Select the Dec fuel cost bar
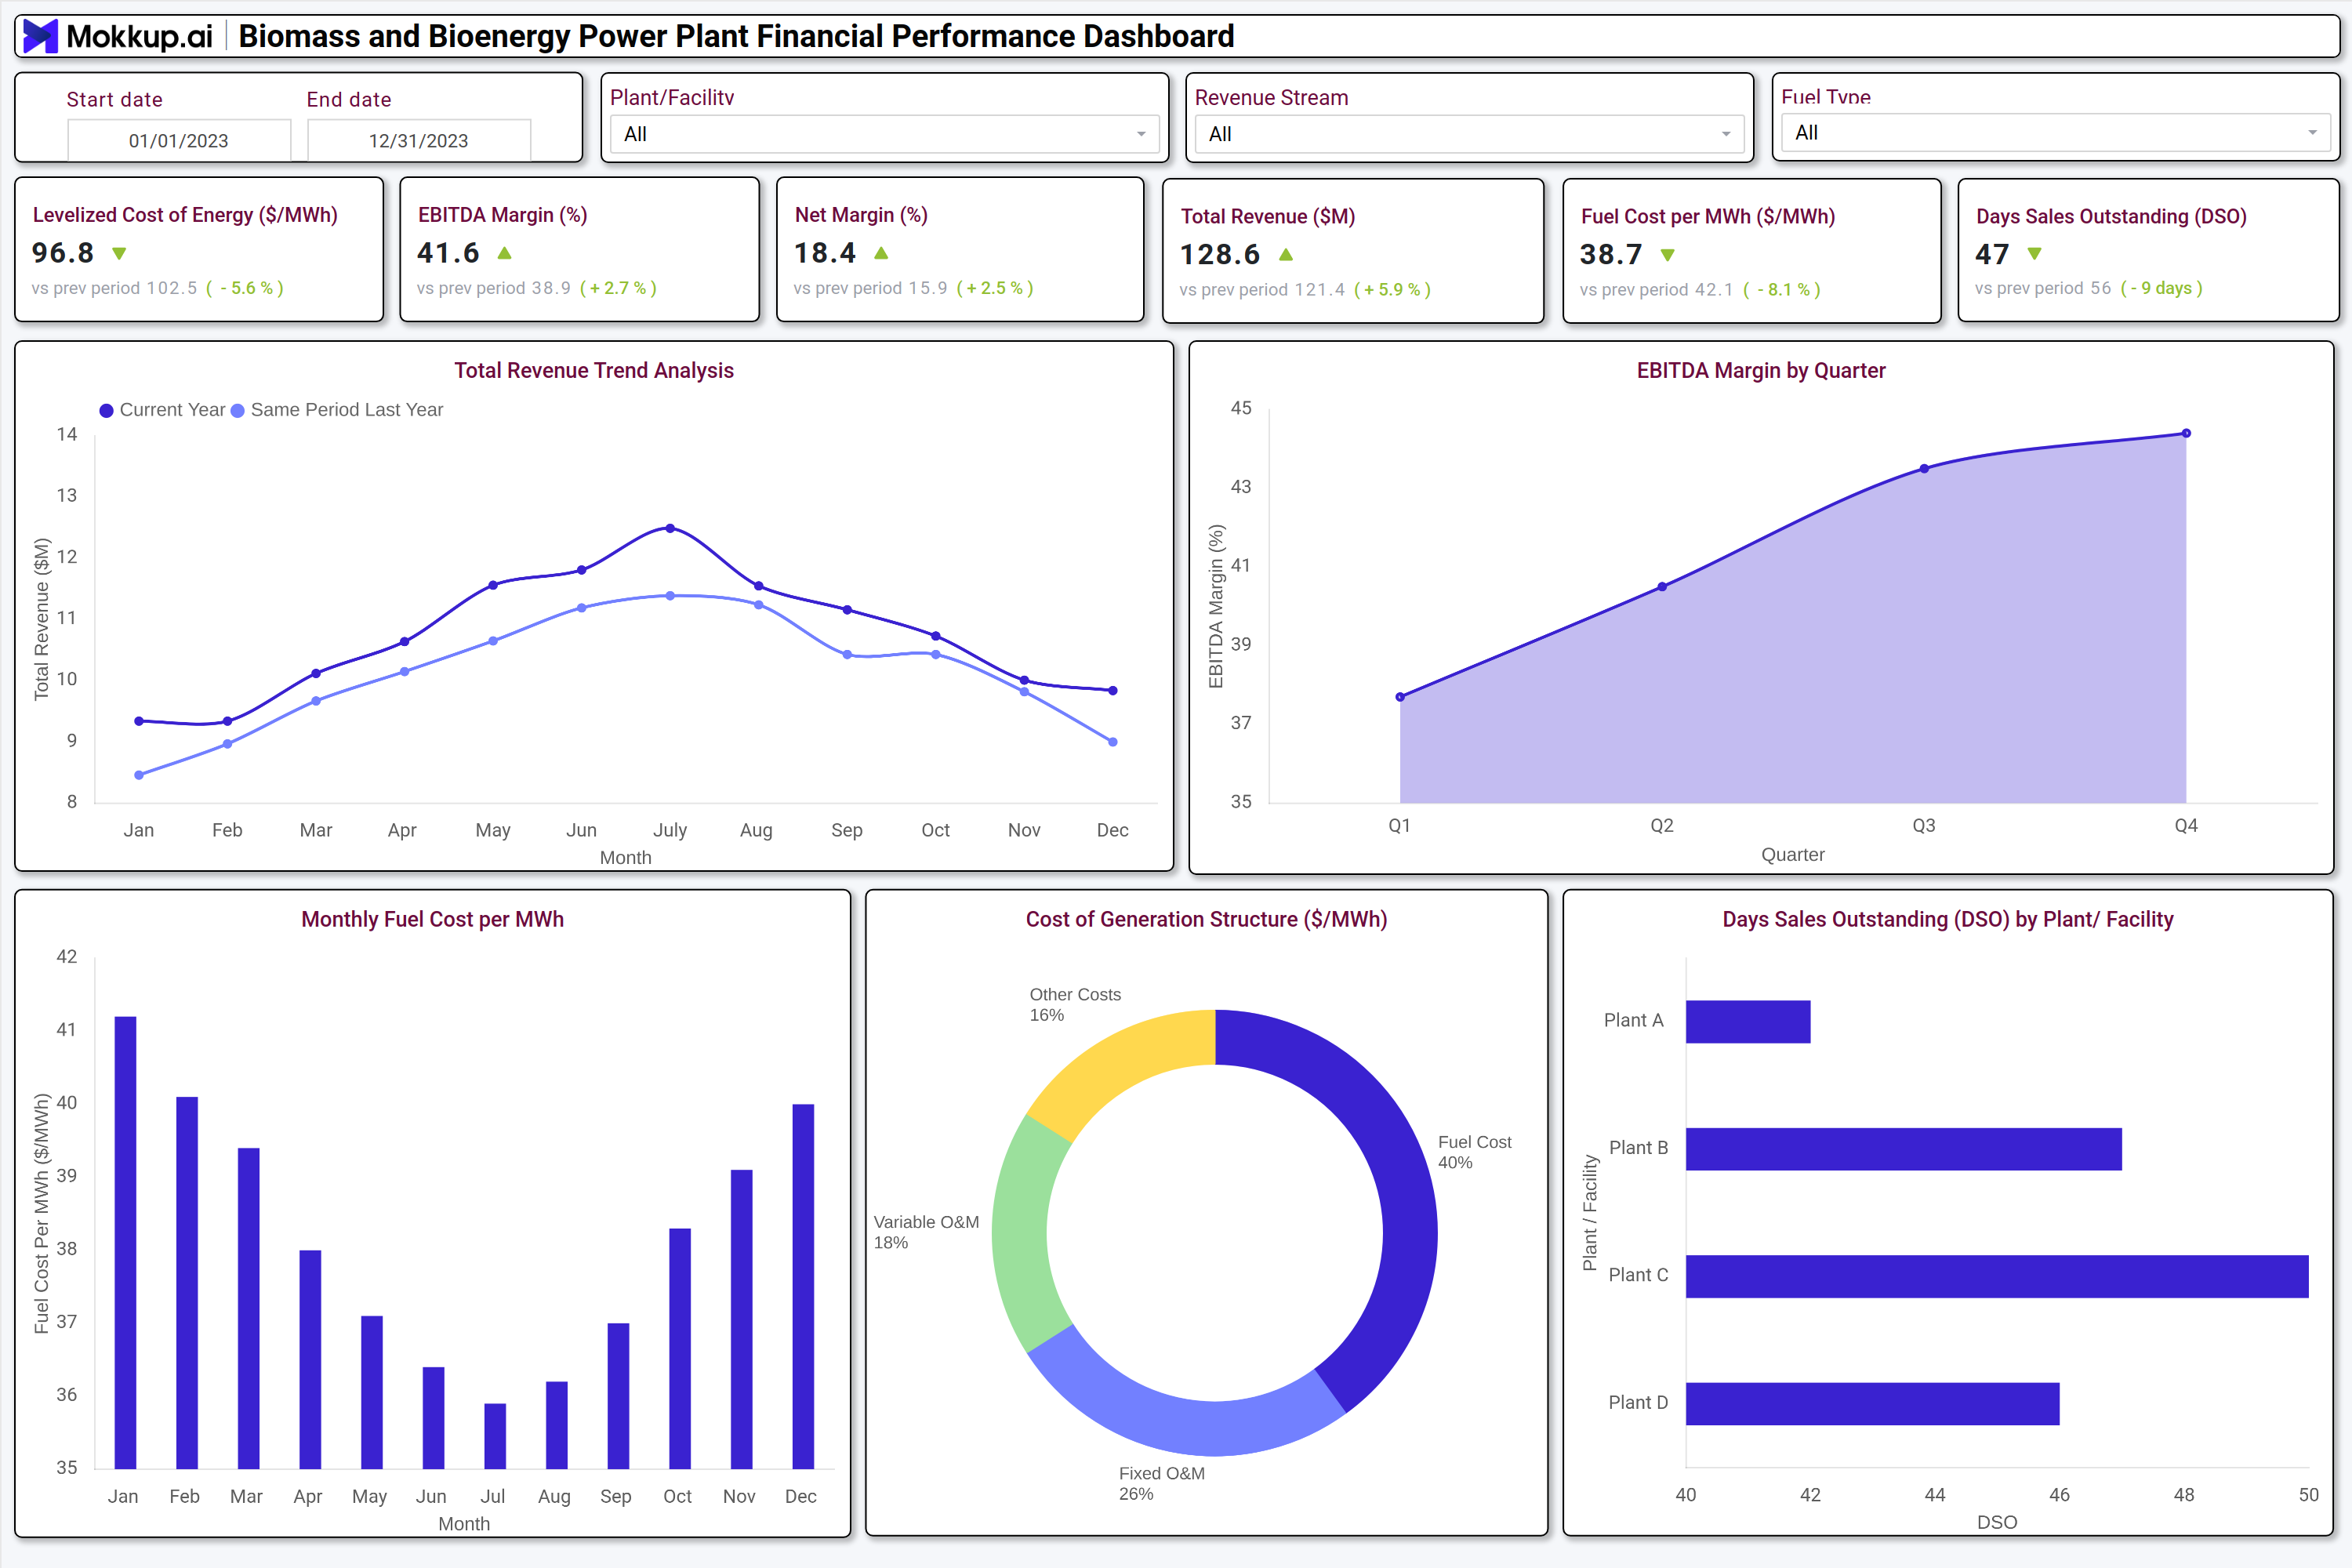This screenshot has height=1568, width=2352. [x=803, y=1286]
